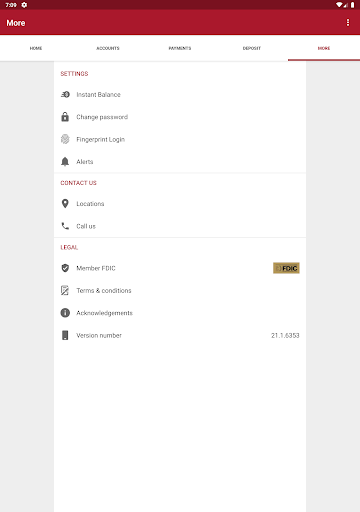Click the gold FDIC logo badge

pos(286,268)
